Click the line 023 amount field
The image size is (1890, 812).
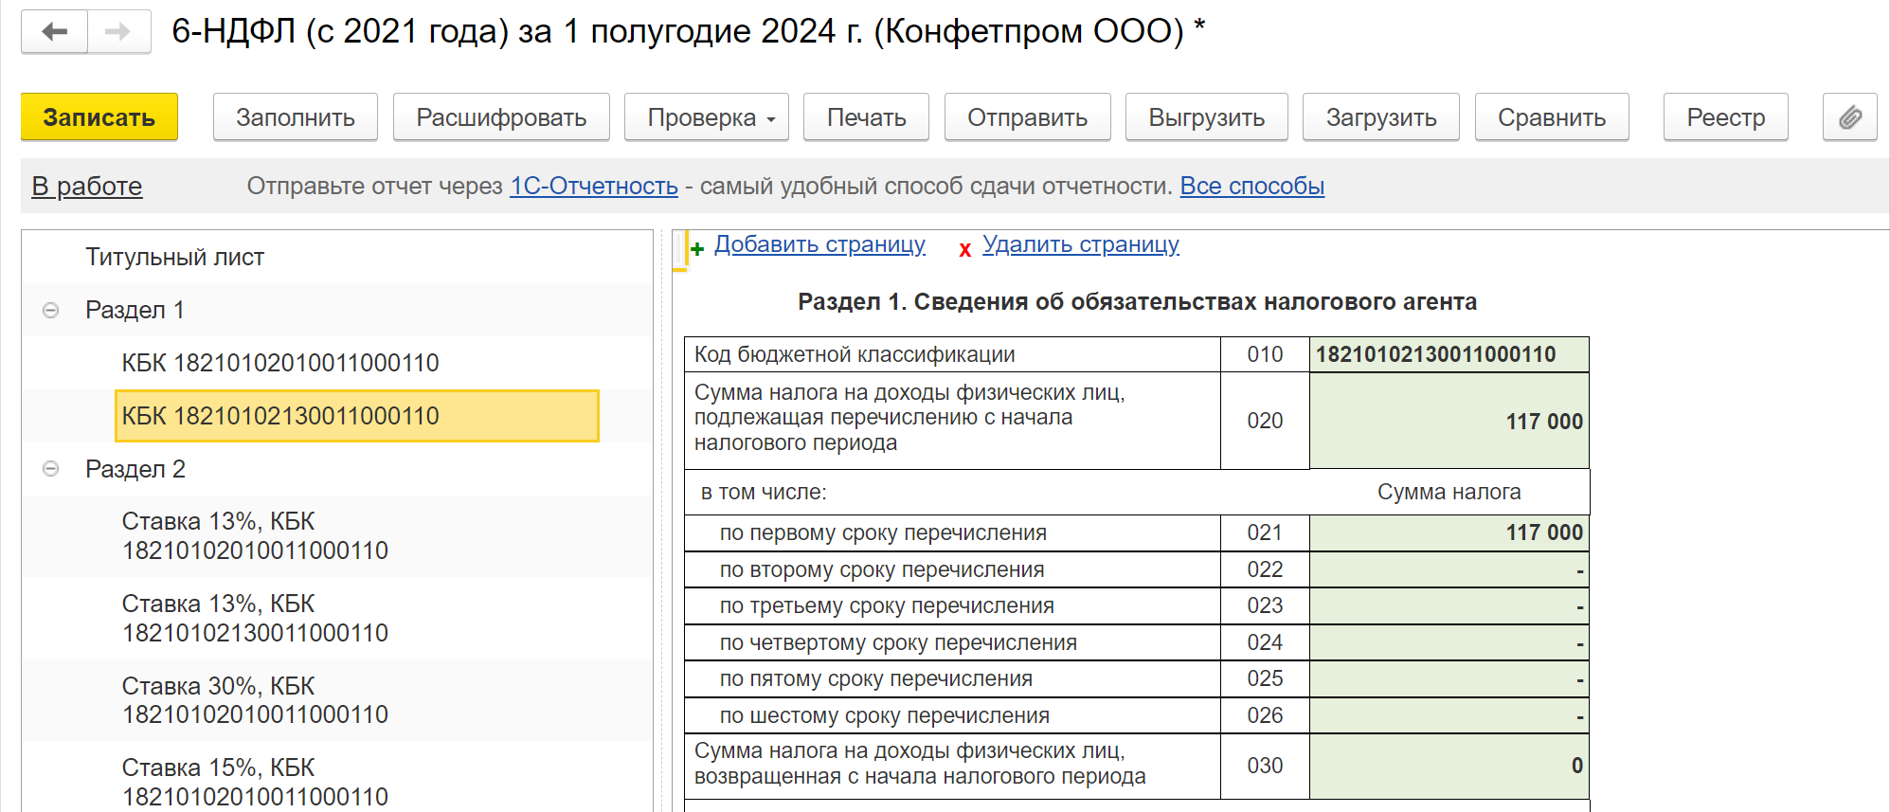(x=1449, y=606)
